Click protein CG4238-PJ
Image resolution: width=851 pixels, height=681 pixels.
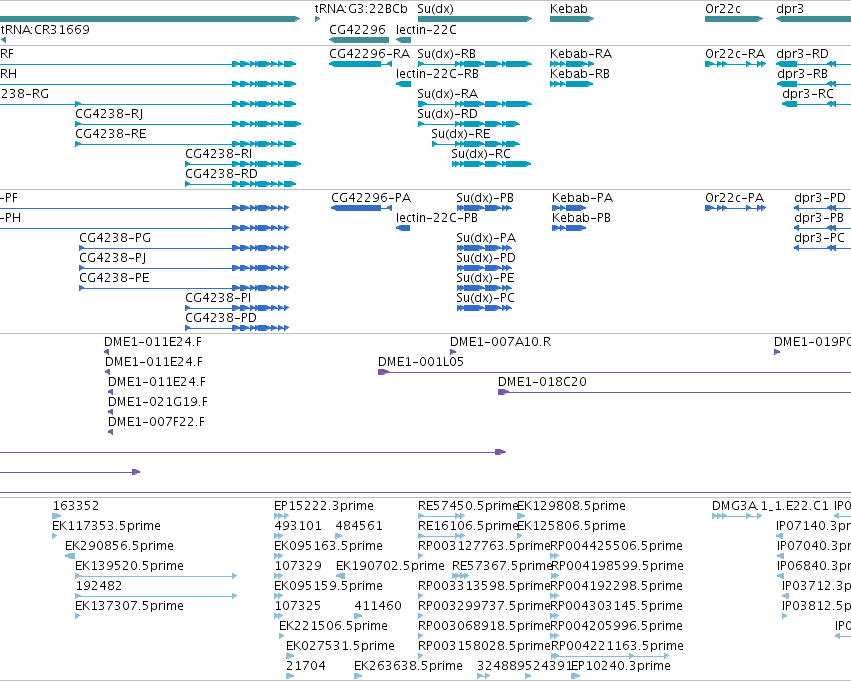(x=112, y=258)
